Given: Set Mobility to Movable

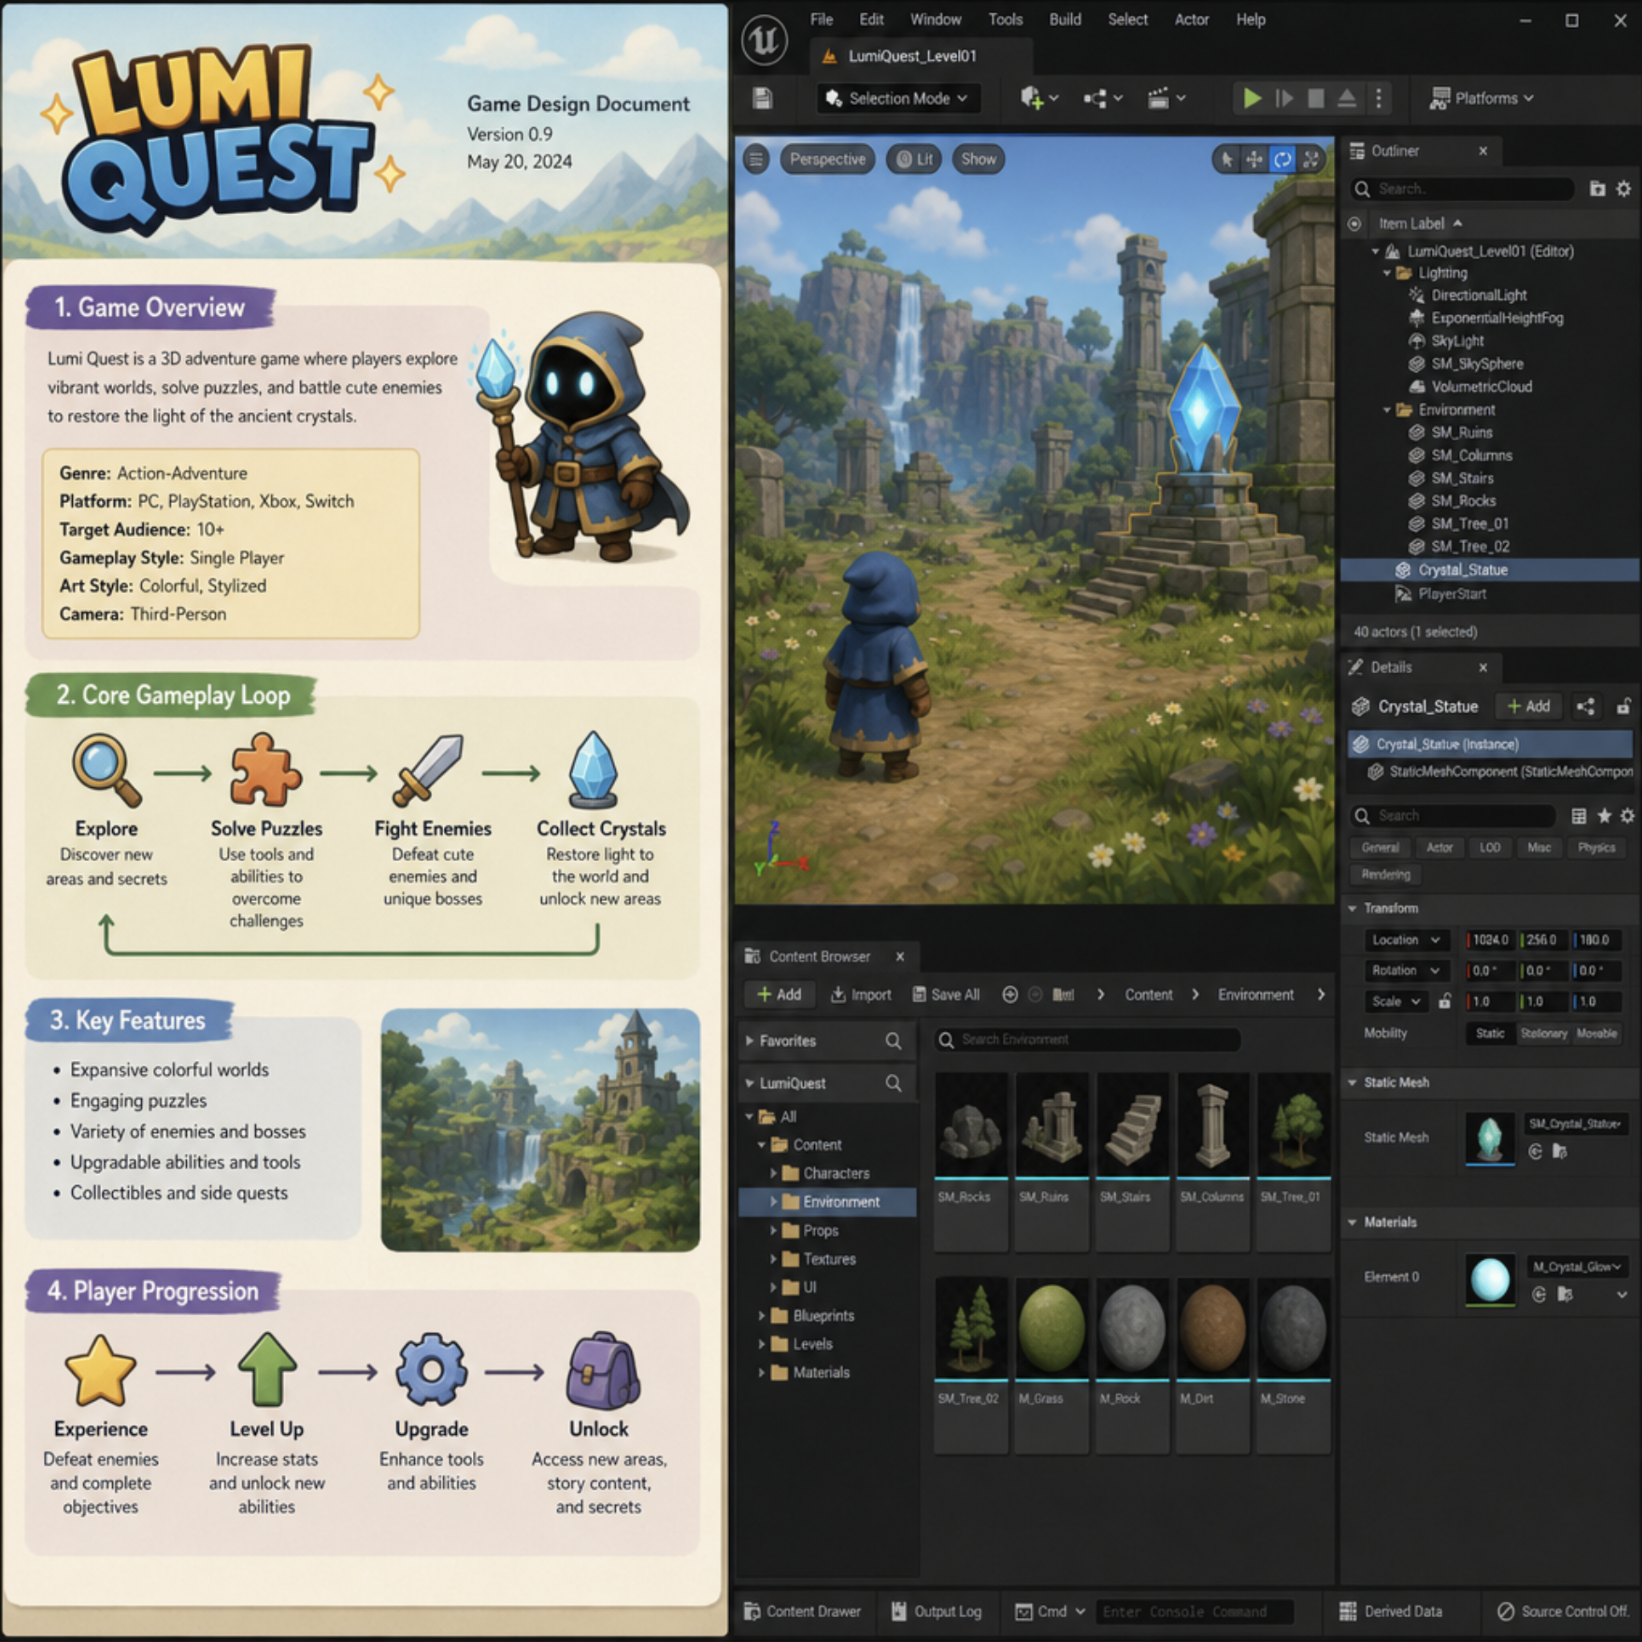Looking at the screenshot, I should (x=1597, y=1033).
